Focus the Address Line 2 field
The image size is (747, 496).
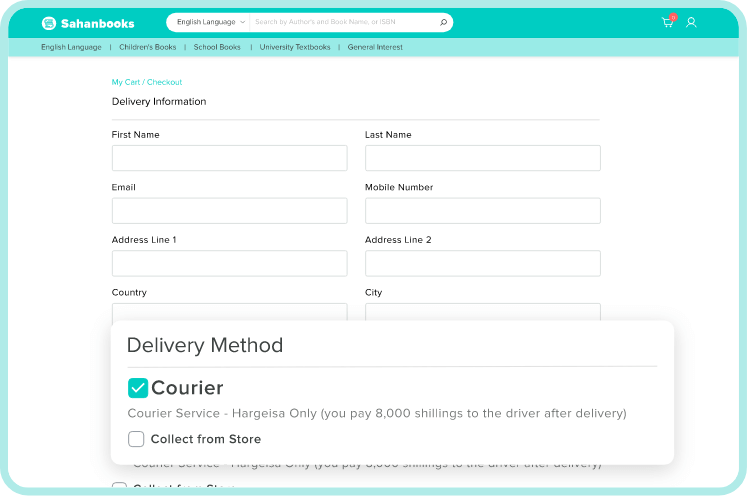tap(482, 264)
